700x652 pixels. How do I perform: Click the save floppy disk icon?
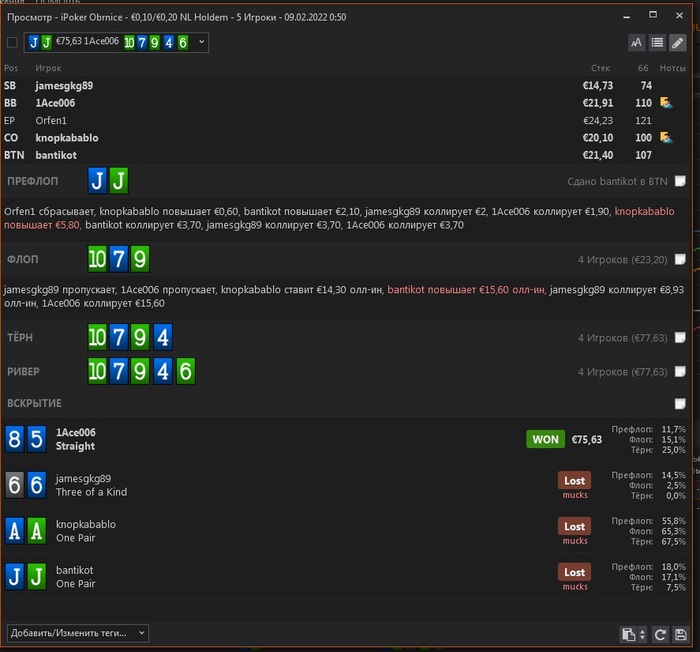tap(680, 634)
